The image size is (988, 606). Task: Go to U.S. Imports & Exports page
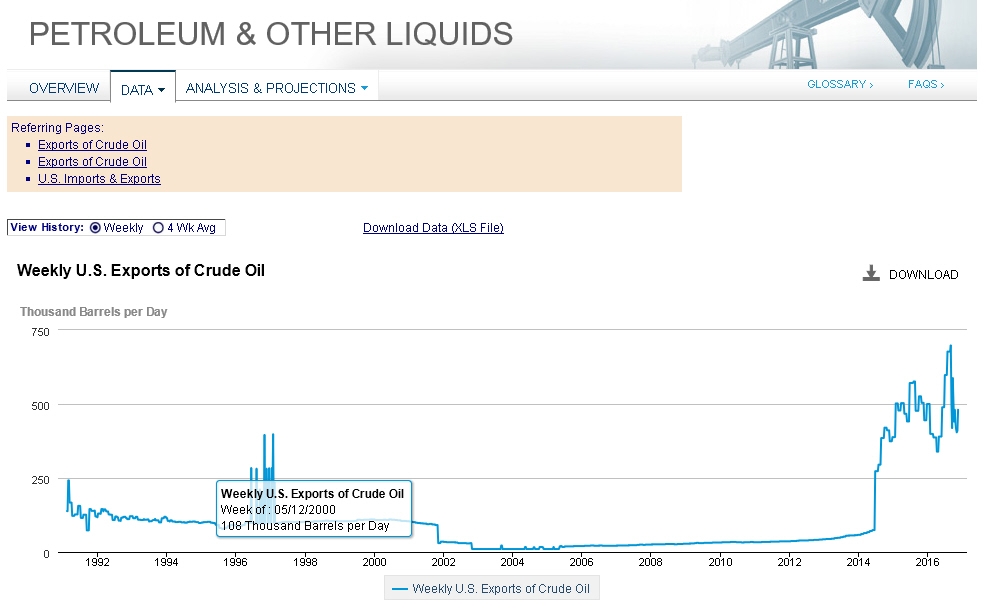[x=99, y=179]
